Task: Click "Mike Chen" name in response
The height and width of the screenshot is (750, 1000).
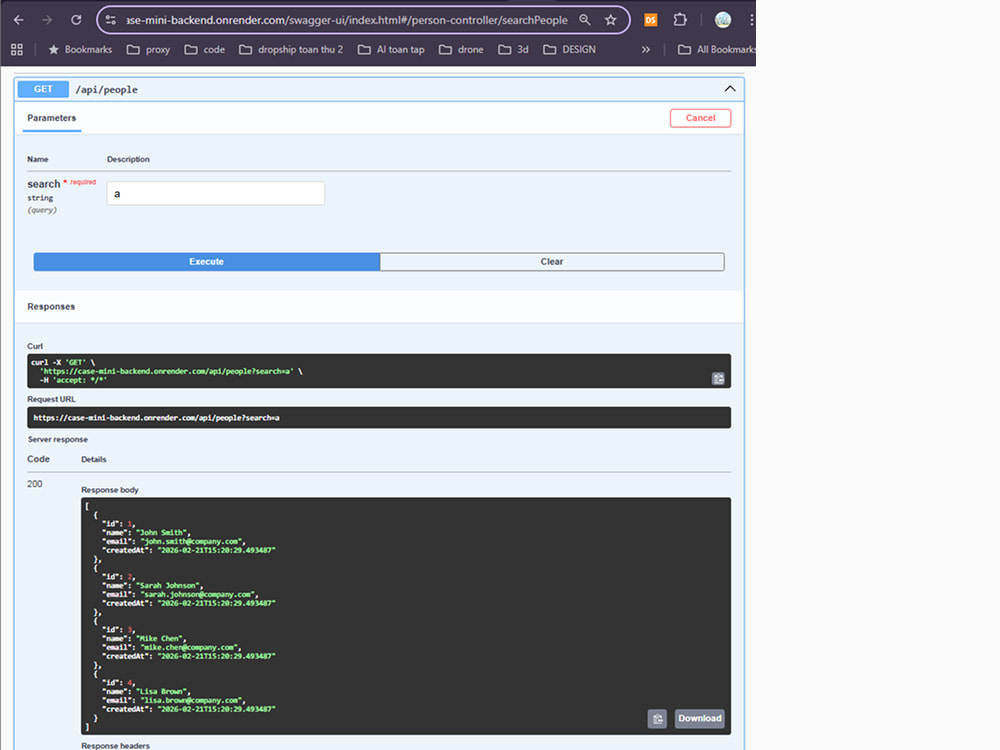Action: click(x=159, y=638)
